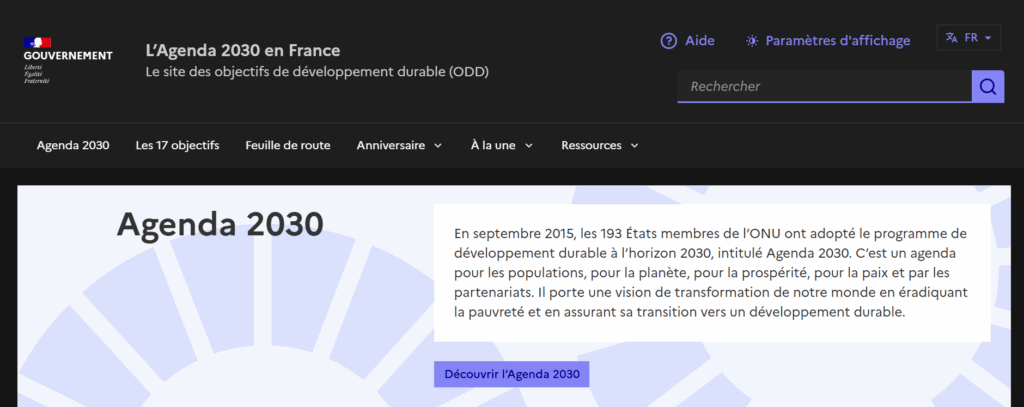Click the sun icon for display settings
Viewport: 1024px width, 407px height.
click(x=752, y=41)
